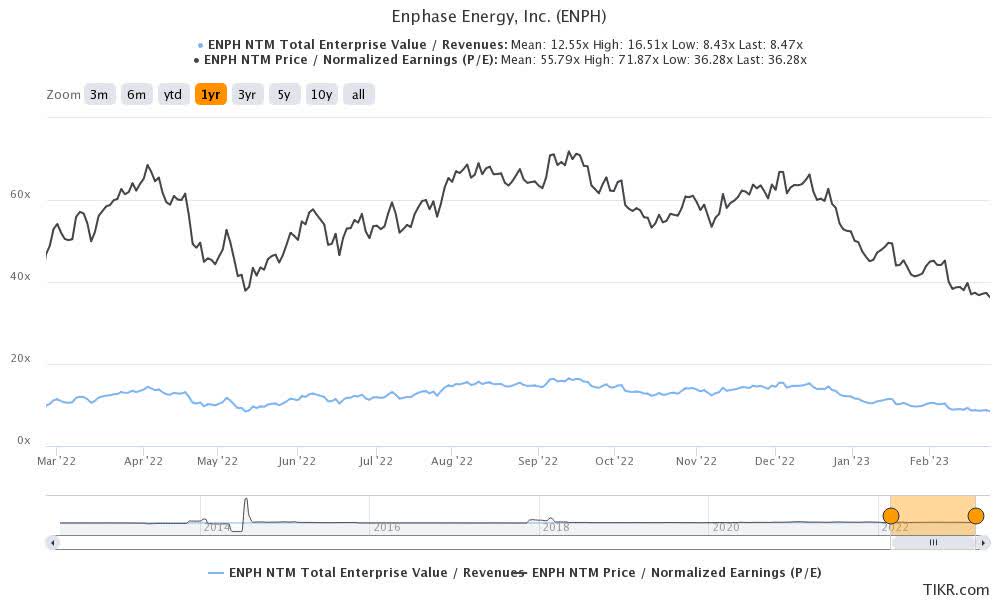This screenshot has width=1000, height=600.
Task: Open the 10y chart view
Action: point(320,94)
